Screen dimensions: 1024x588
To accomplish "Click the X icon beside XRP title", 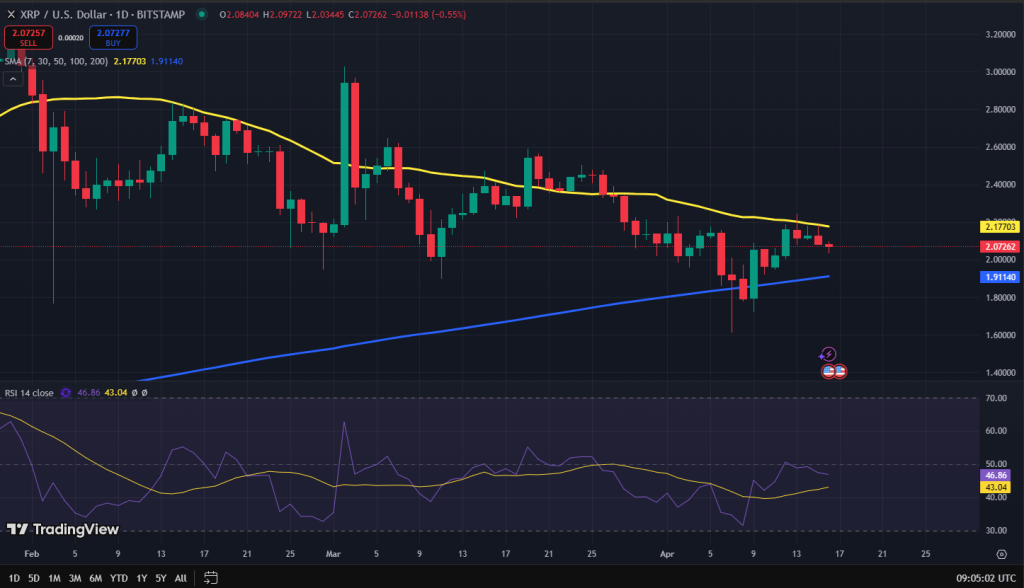I will [x=10, y=14].
